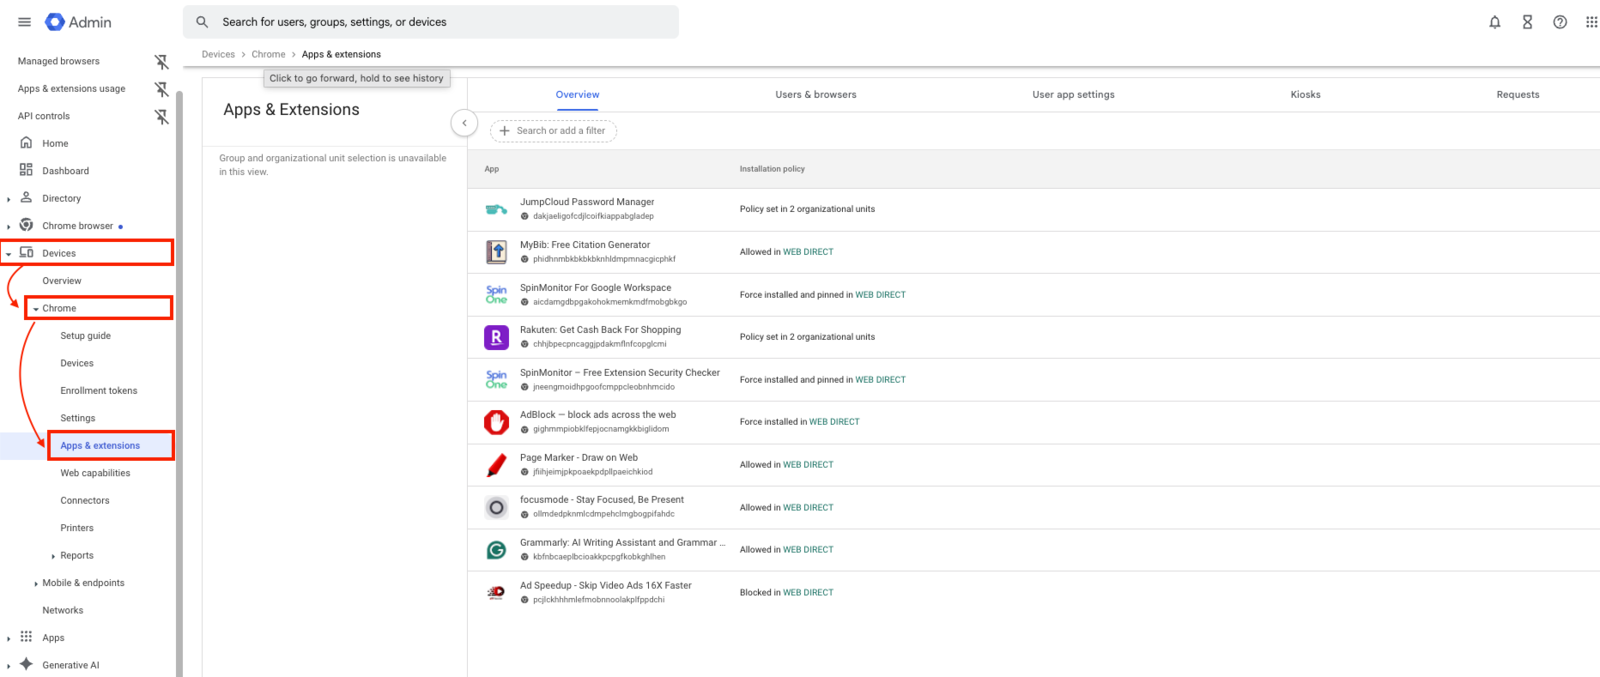This screenshot has height=677, width=1600.
Task: Open the help question mark icon
Action: (1560, 22)
